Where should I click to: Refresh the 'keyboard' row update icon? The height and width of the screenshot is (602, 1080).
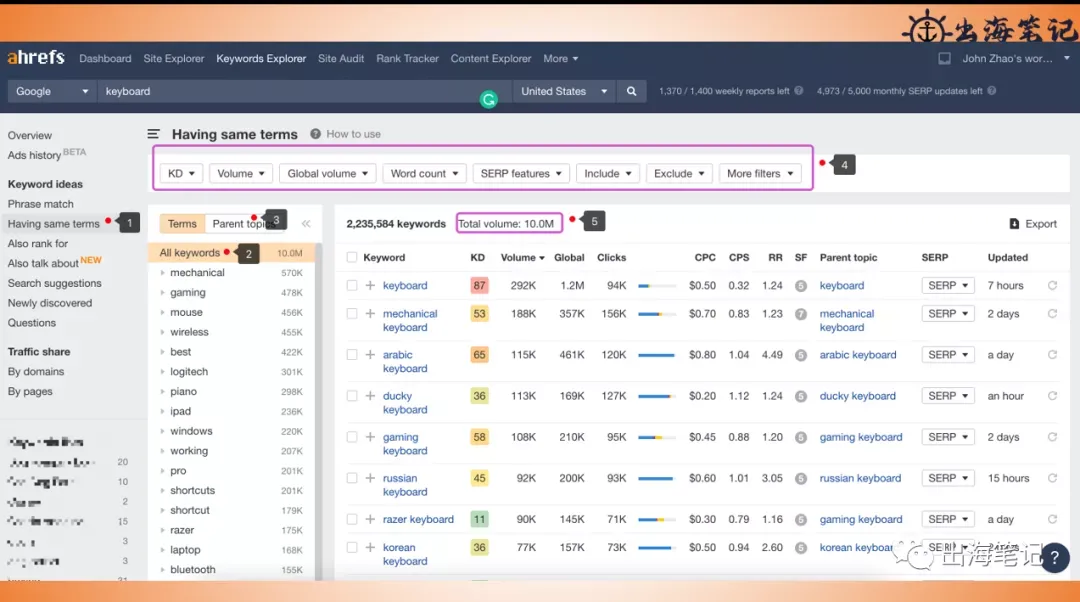point(1052,285)
